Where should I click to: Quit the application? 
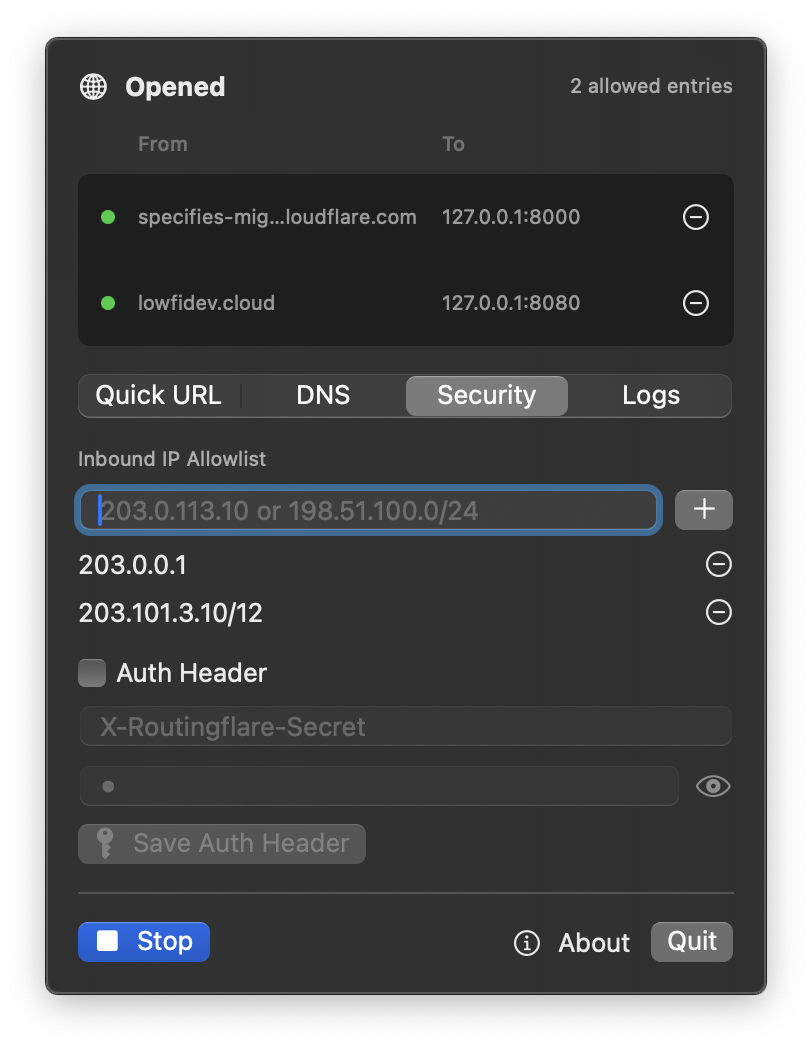click(x=692, y=942)
